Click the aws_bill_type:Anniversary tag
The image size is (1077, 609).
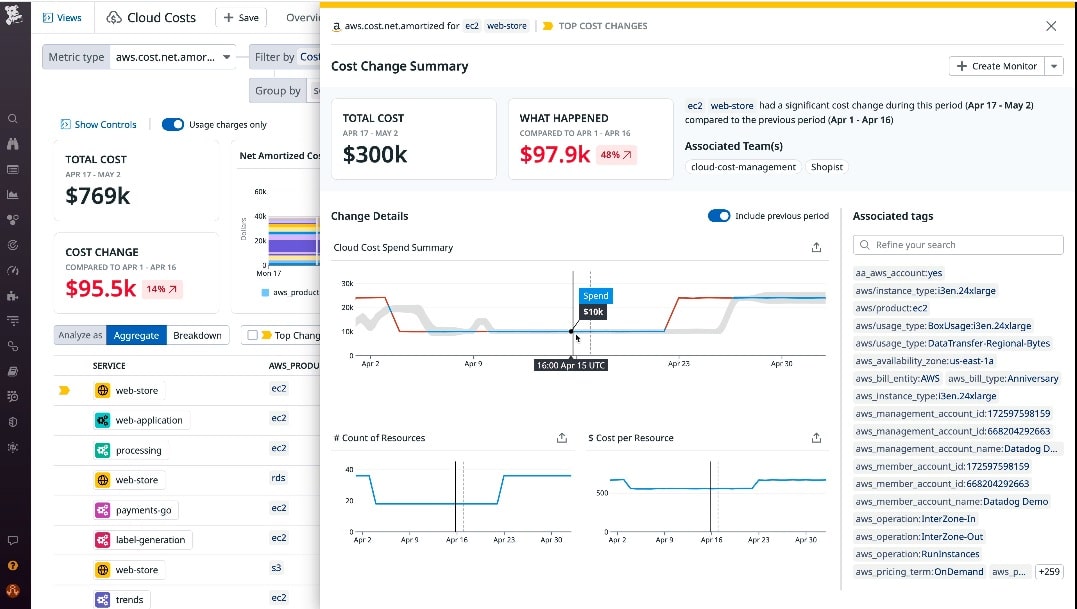point(1003,378)
